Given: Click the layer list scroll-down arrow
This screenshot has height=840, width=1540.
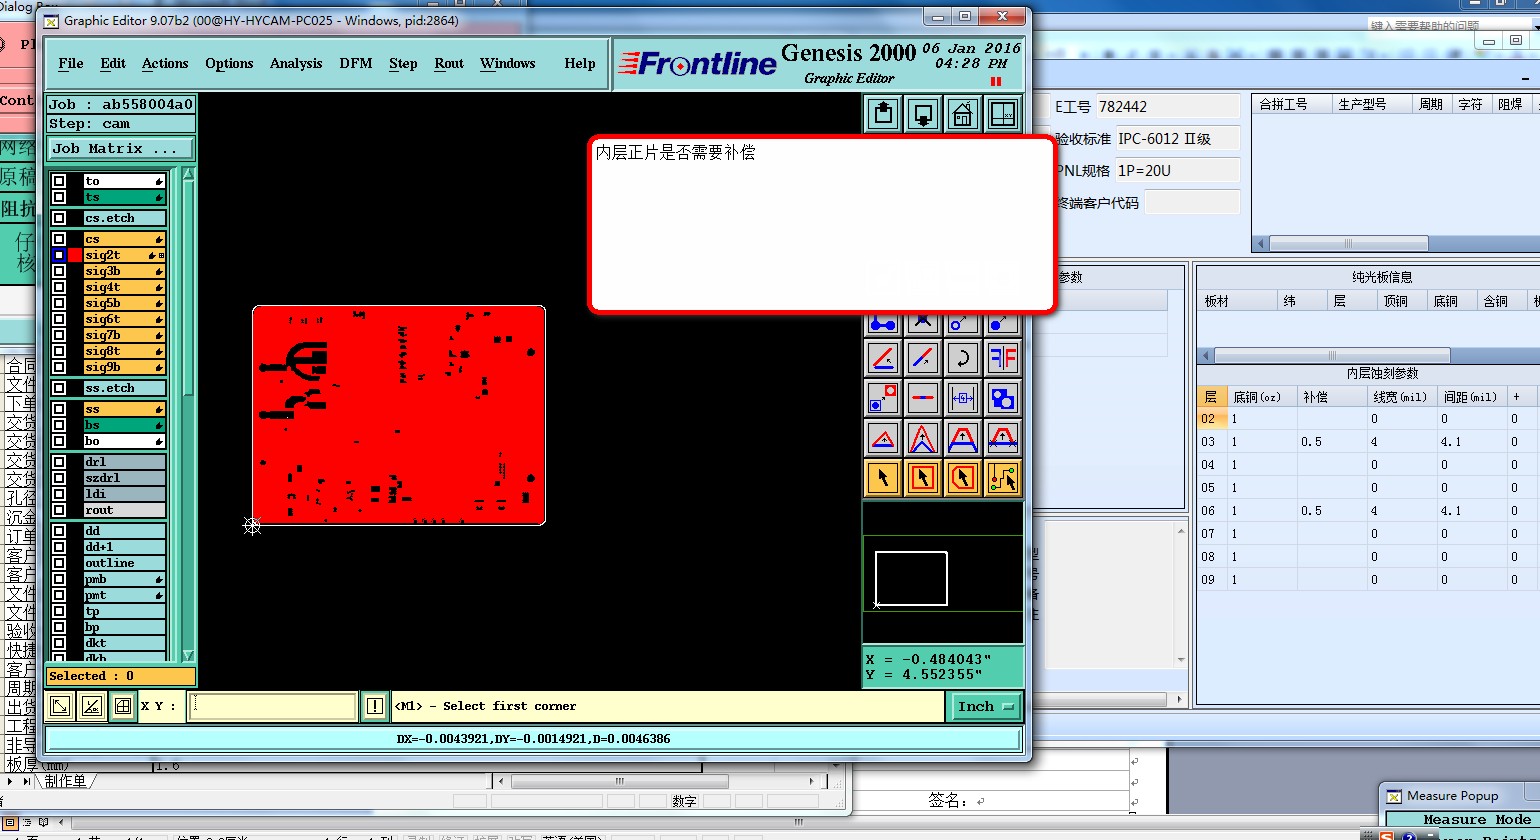Looking at the screenshot, I should point(188,655).
